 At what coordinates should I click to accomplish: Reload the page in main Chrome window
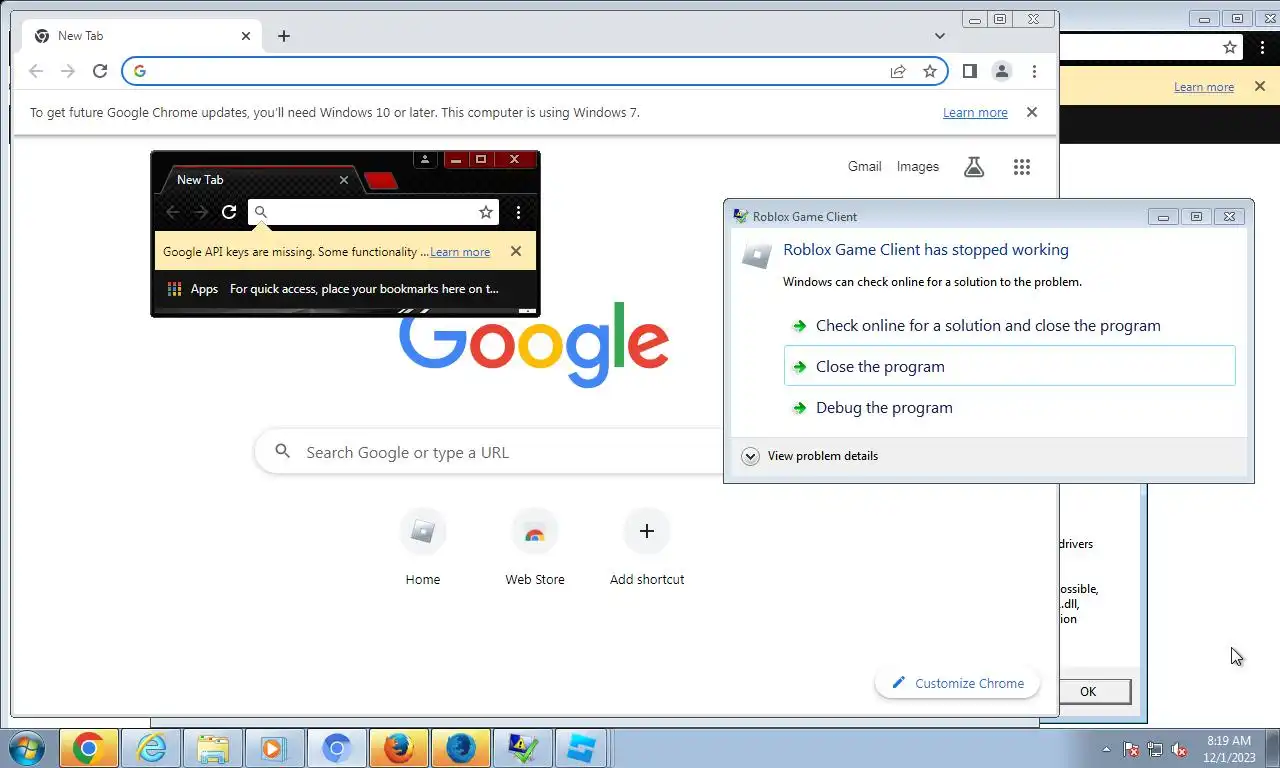pyautogui.click(x=100, y=71)
